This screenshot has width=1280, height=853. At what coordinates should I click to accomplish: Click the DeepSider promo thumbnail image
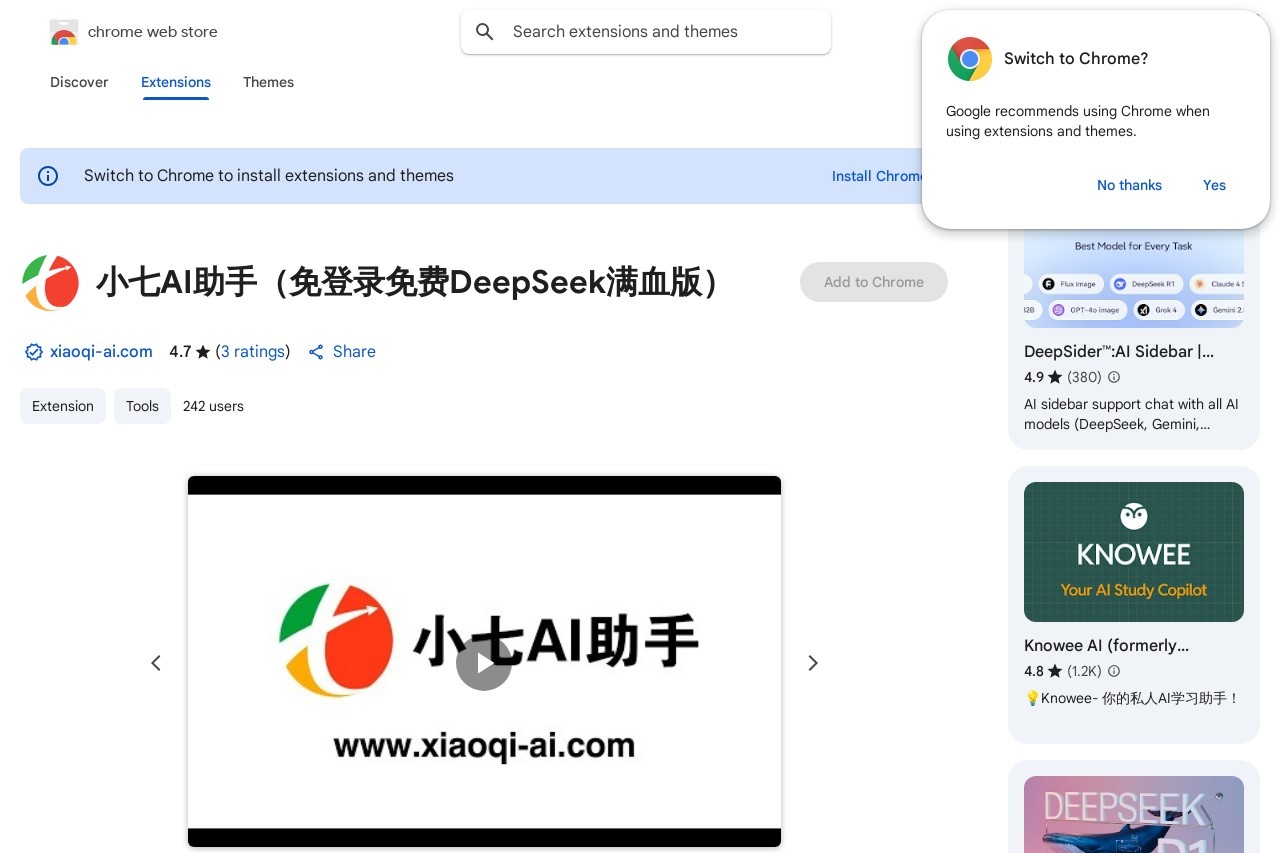click(x=1134, y=277)
